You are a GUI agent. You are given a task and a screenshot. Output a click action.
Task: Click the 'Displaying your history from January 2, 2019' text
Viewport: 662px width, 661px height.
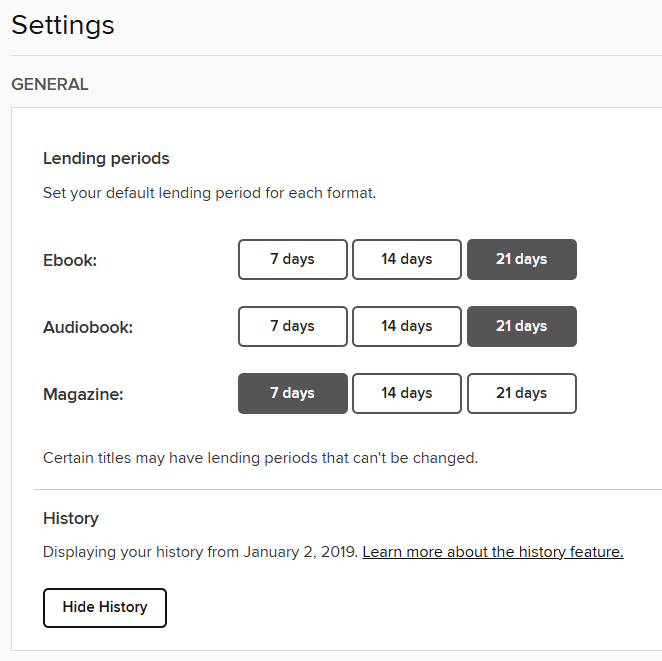tap(200, 552)
